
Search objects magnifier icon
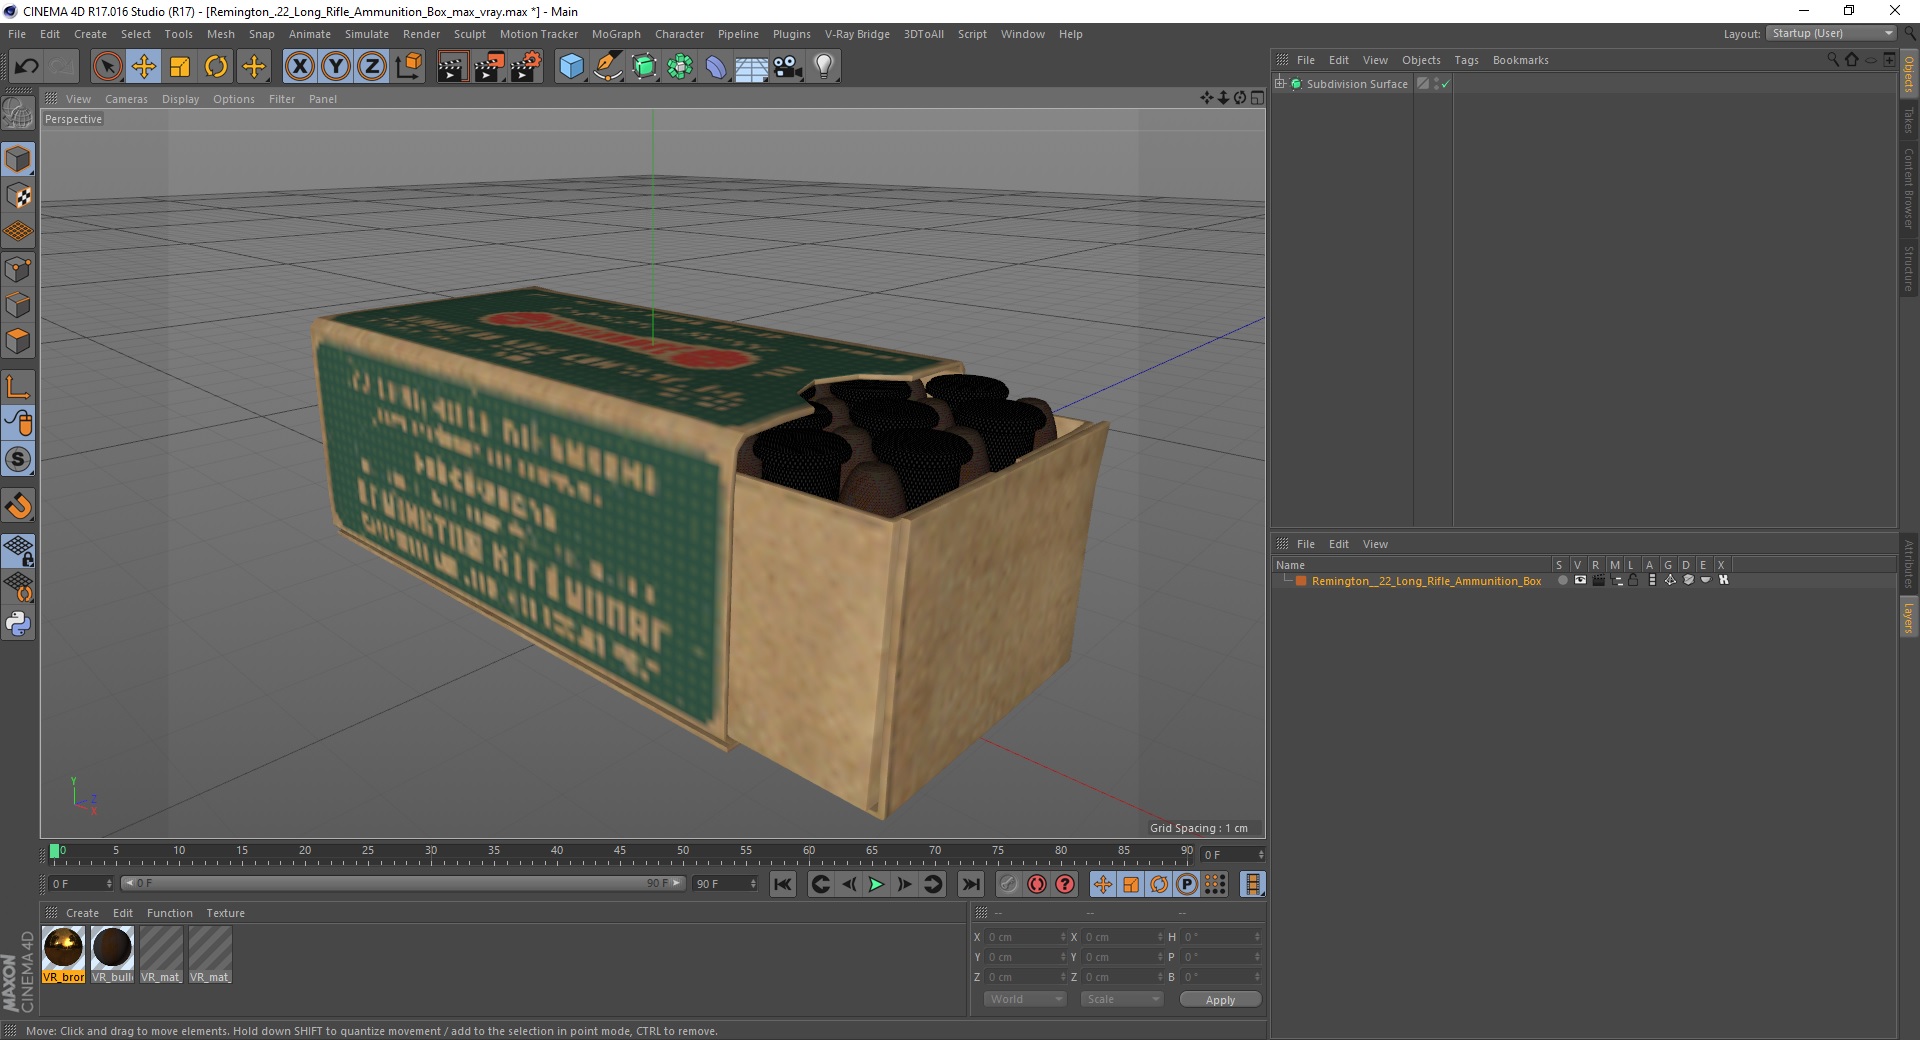coord(1832,60)
